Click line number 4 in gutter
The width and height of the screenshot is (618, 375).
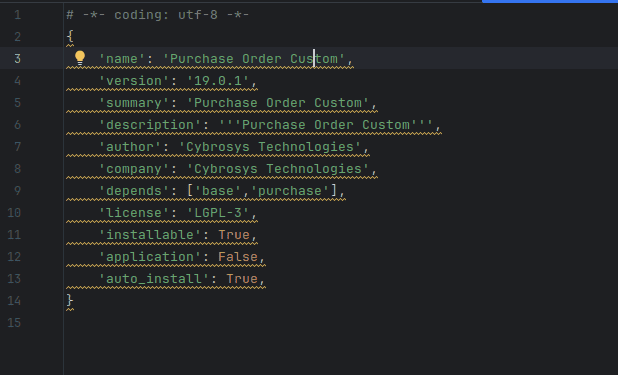pos(17,81)
